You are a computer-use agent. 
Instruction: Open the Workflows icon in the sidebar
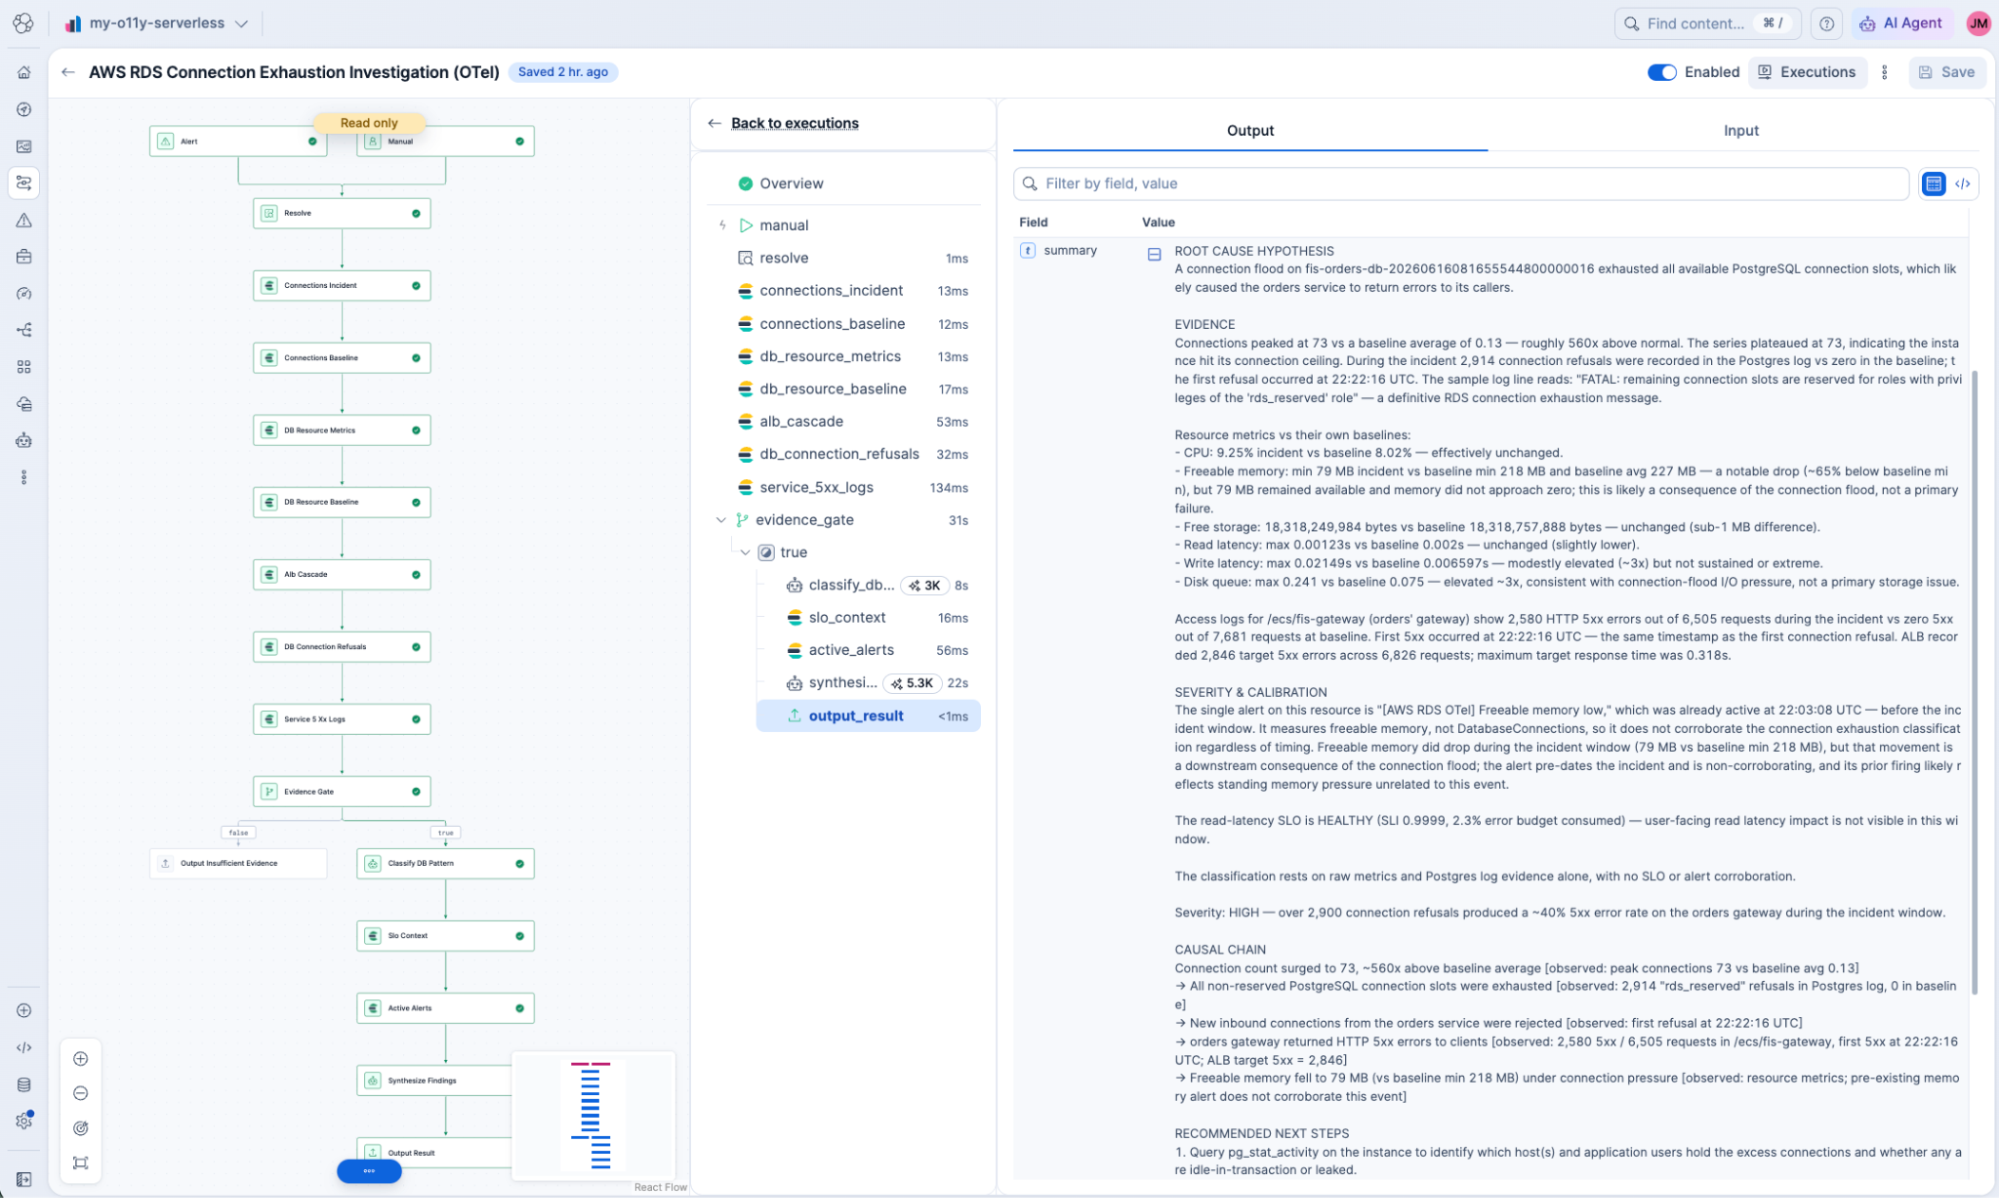24,183
